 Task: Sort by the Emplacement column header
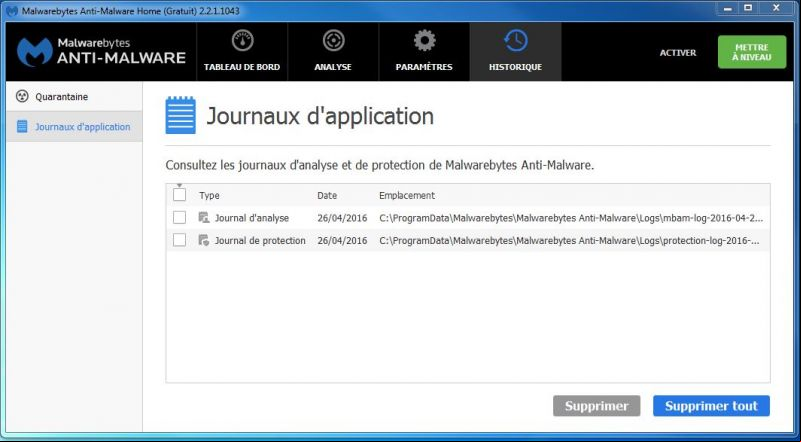[x=407, y=195]
